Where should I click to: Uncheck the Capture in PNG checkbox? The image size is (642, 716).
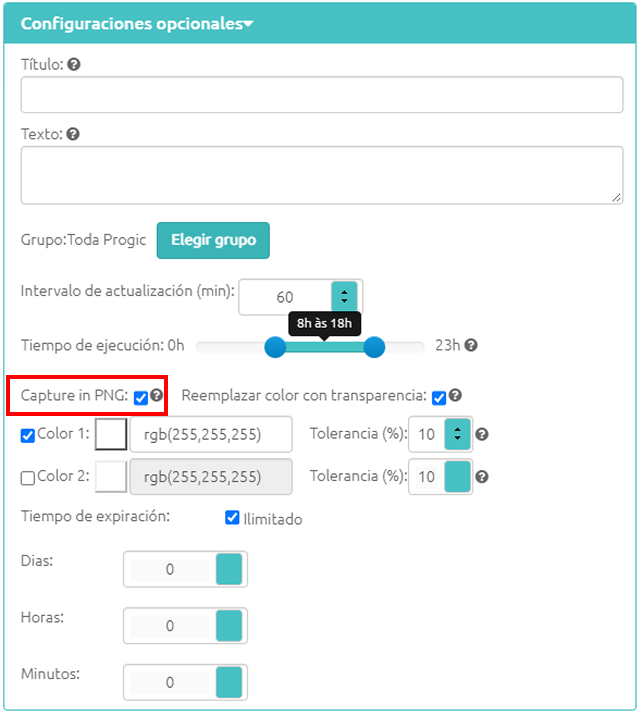(141, 398)
